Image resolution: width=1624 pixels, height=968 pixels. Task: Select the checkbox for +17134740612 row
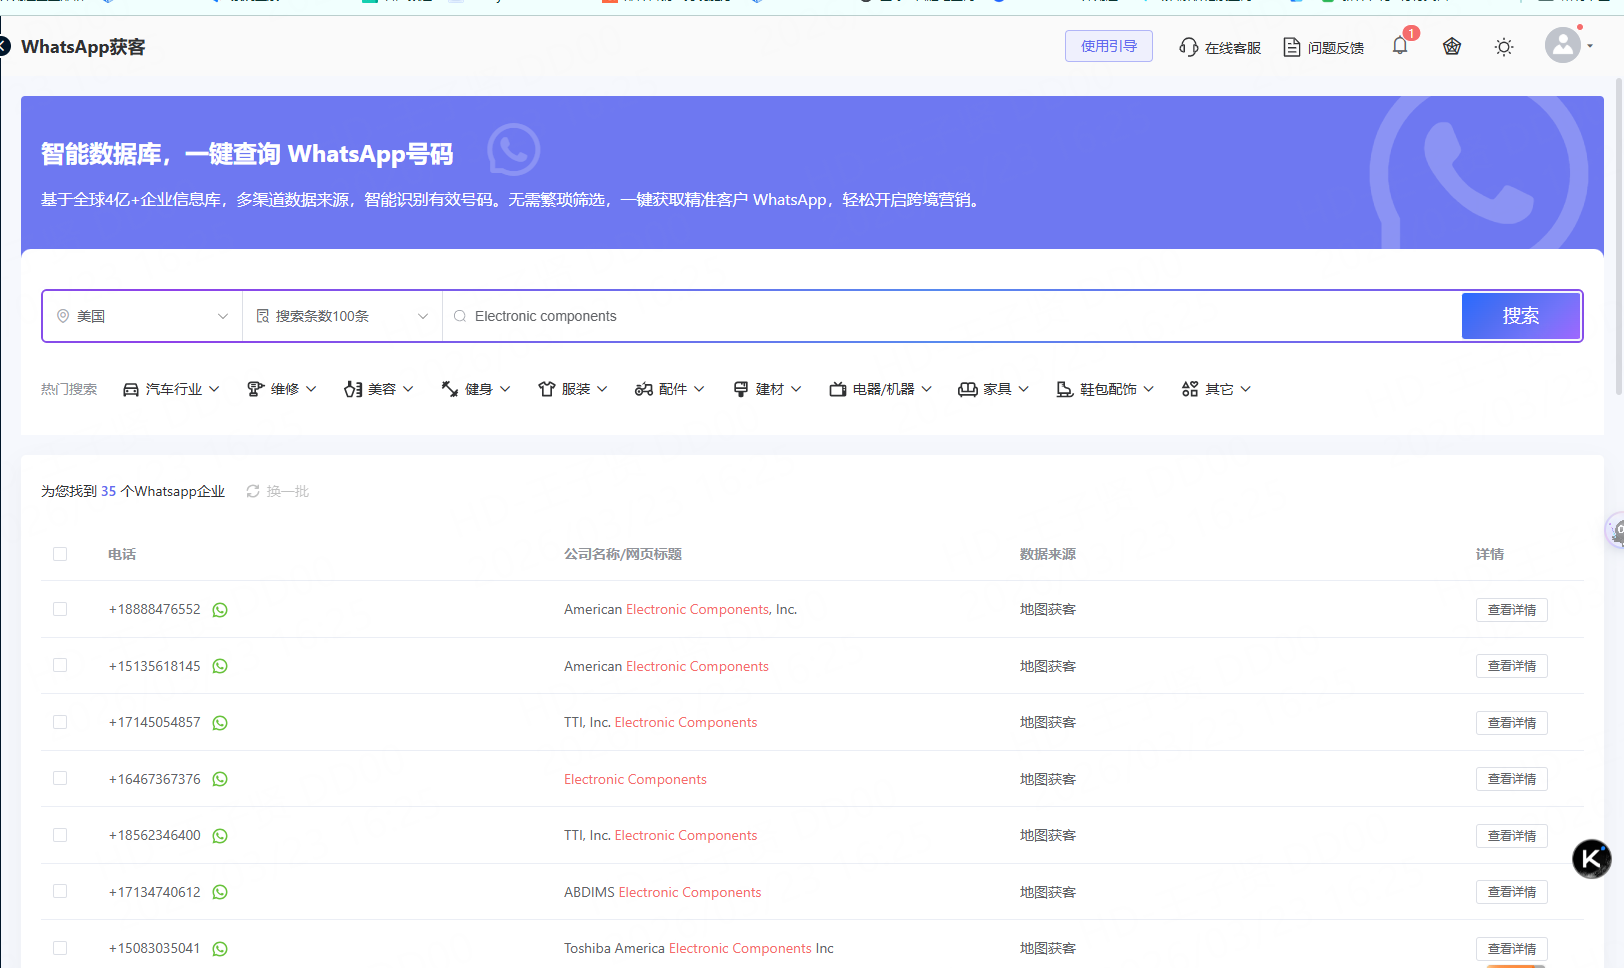coord(60,892)
